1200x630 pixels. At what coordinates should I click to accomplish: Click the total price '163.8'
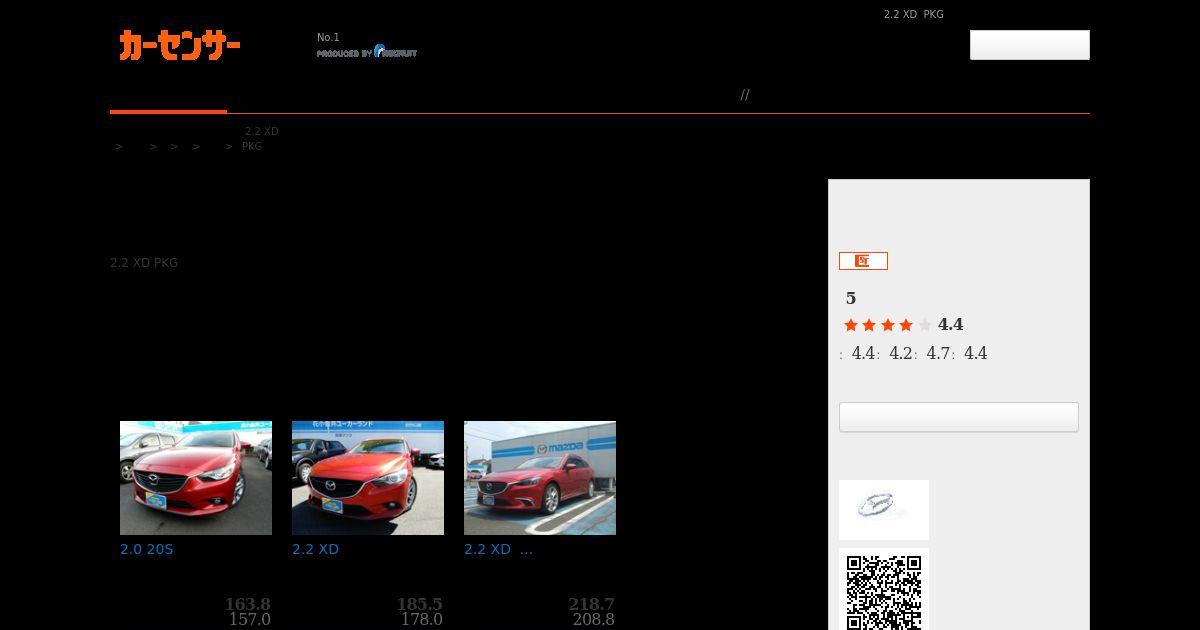point(248,604)
